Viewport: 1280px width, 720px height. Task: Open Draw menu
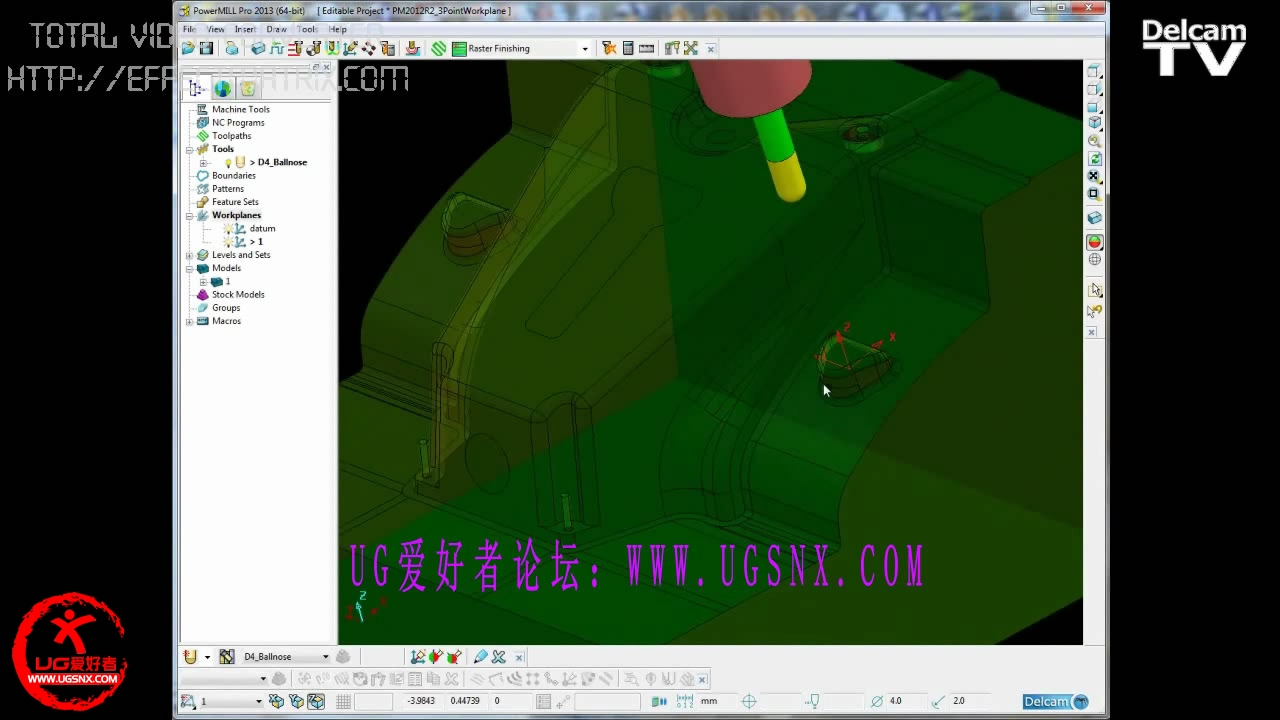pos(276,29)
